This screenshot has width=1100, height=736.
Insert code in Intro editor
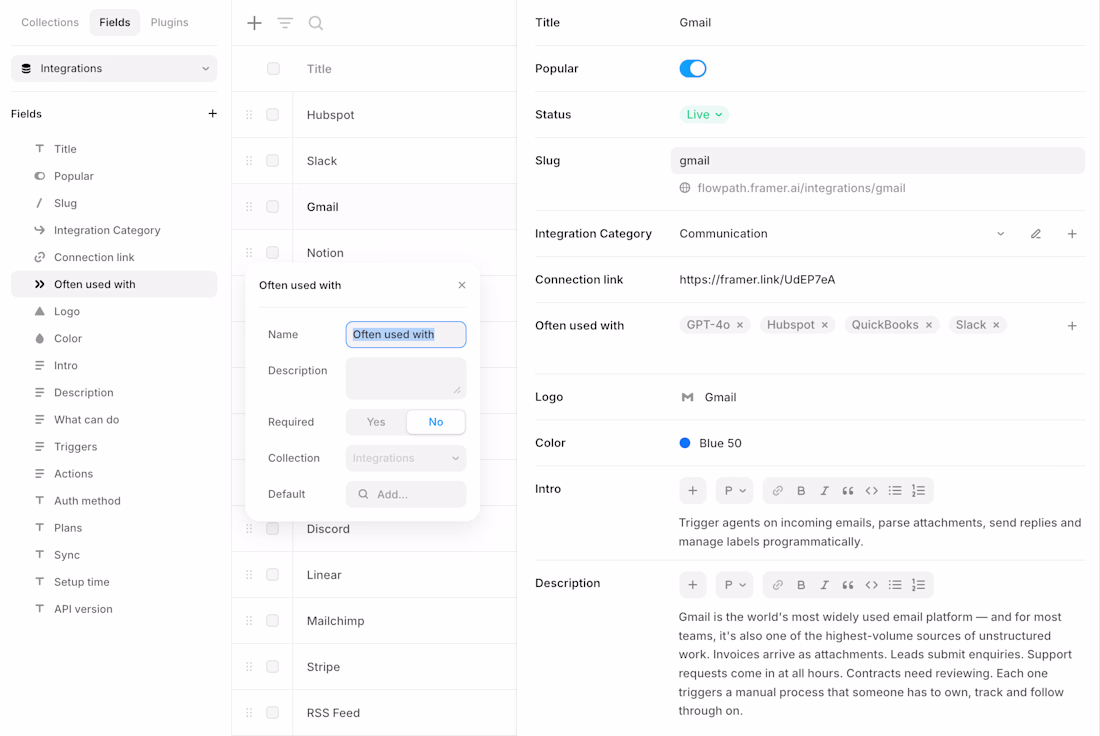(871, 490)
